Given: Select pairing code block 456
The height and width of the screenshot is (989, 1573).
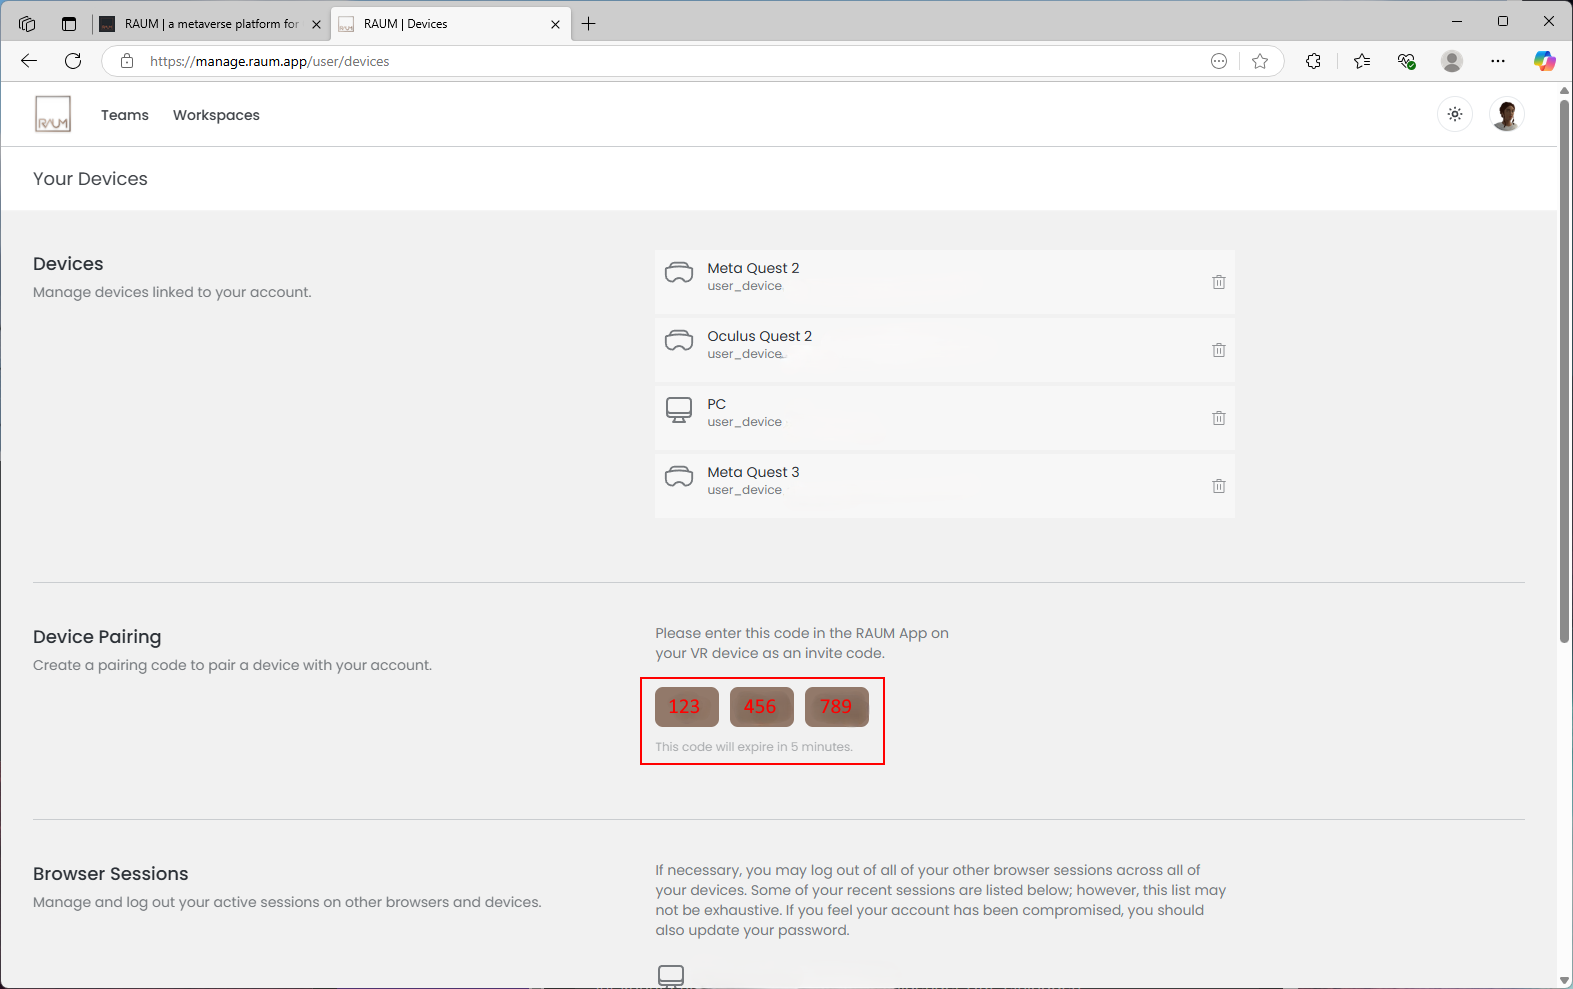Looking at the screenshot, I should 761,706.
